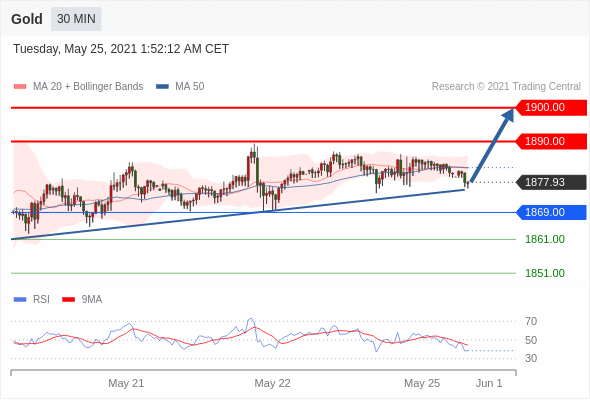The width and height of the screenshot is (590, 400).
Task: Click the 1890.00 red resistance price tag
Action: [x=551, y=141]
